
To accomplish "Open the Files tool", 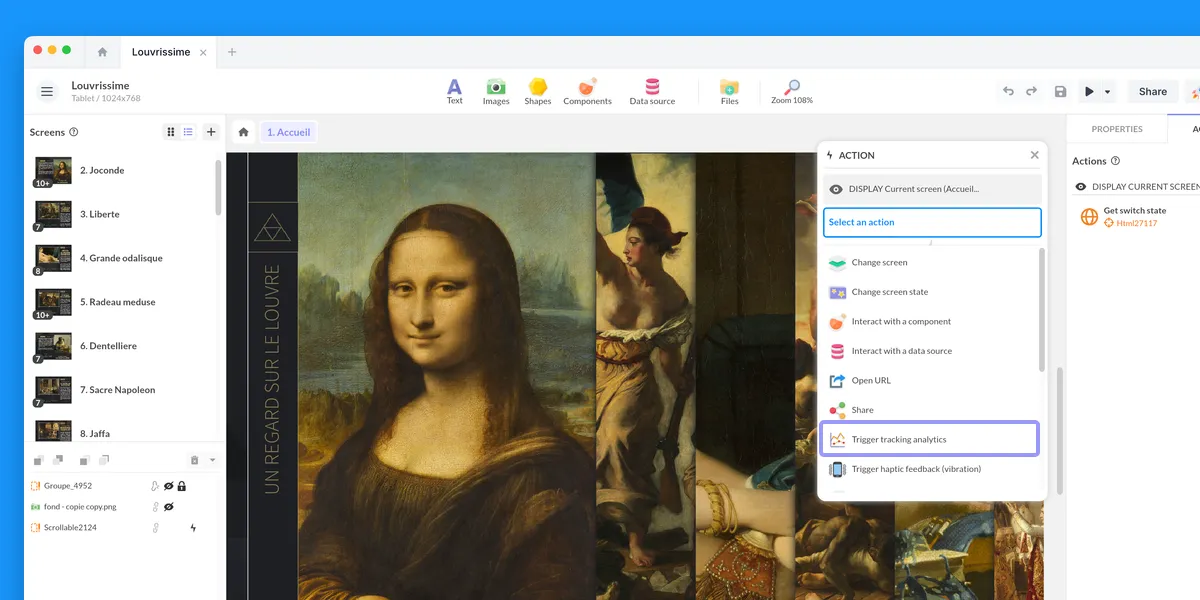I will tap(730, 91).
